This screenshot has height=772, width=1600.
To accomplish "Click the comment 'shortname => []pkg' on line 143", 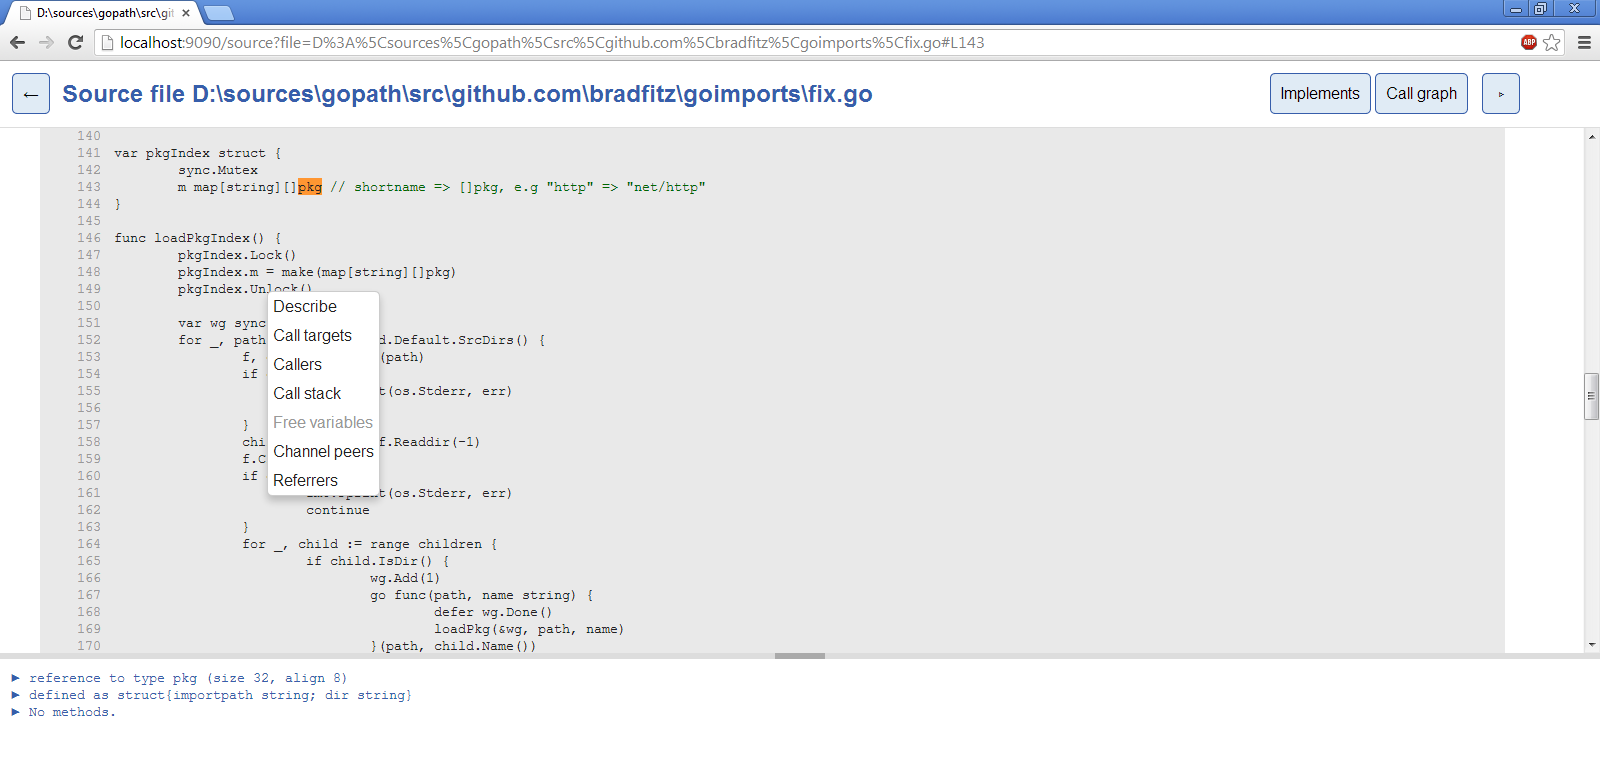I will [x=428, y=187].
